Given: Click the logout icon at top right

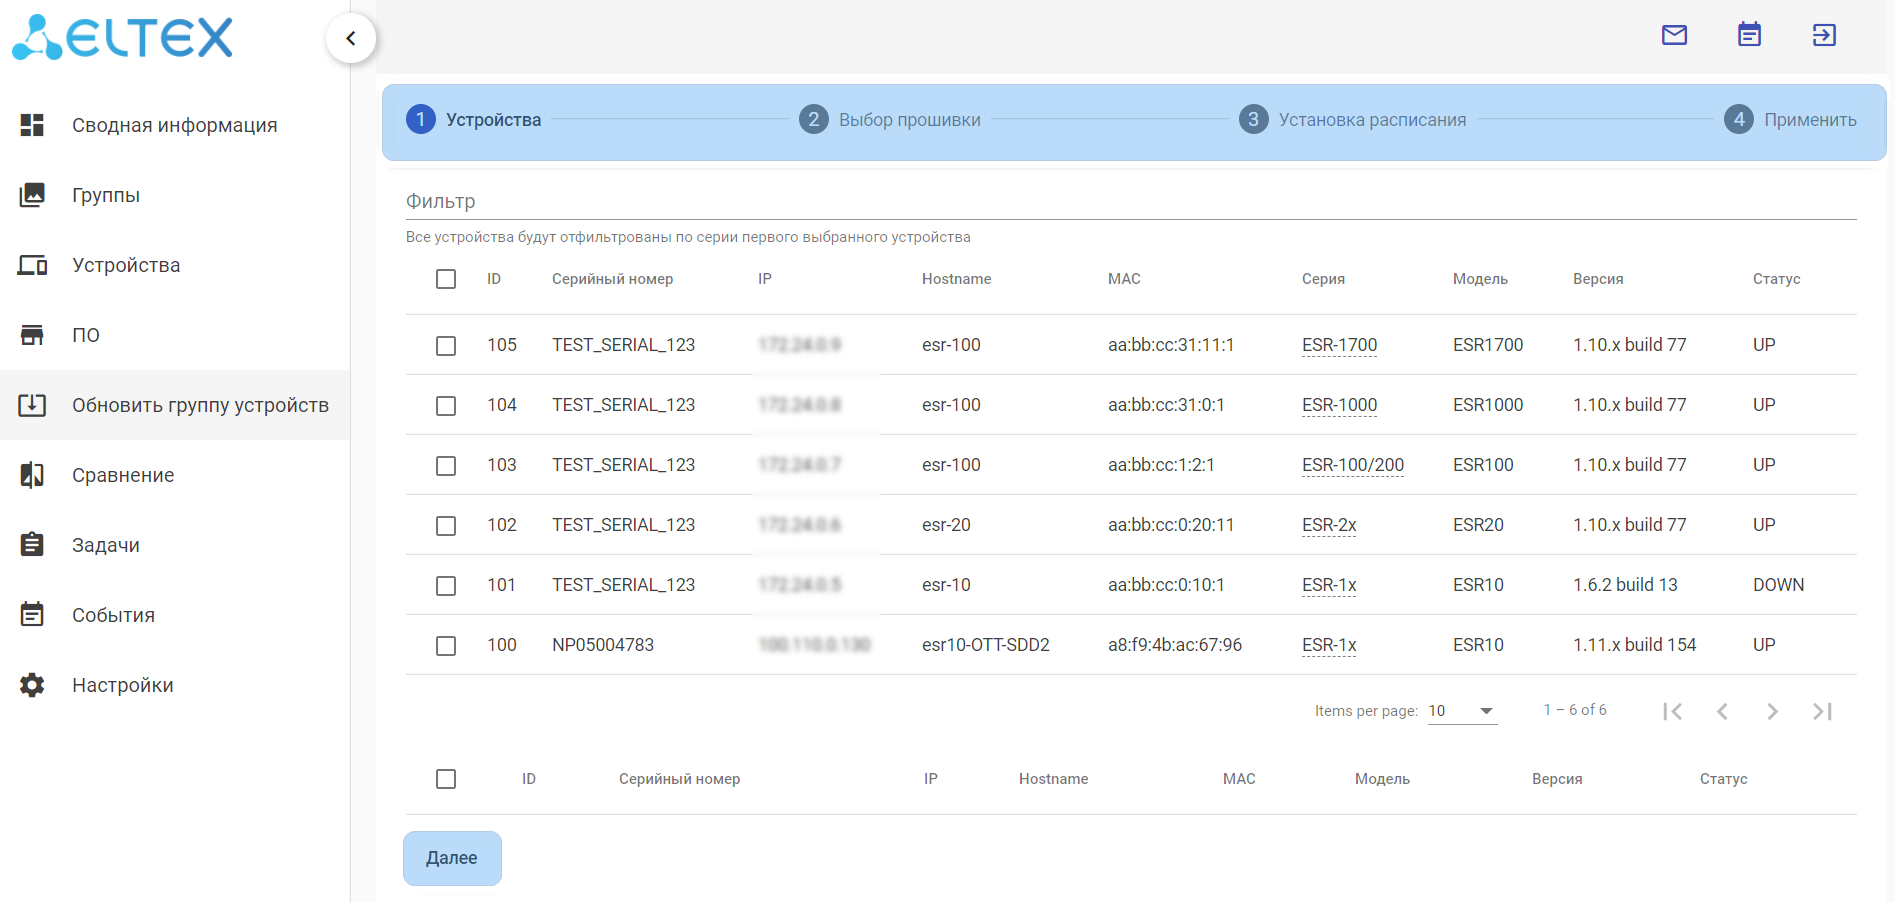Looking at the screenshot, I should coord(1824,36).
